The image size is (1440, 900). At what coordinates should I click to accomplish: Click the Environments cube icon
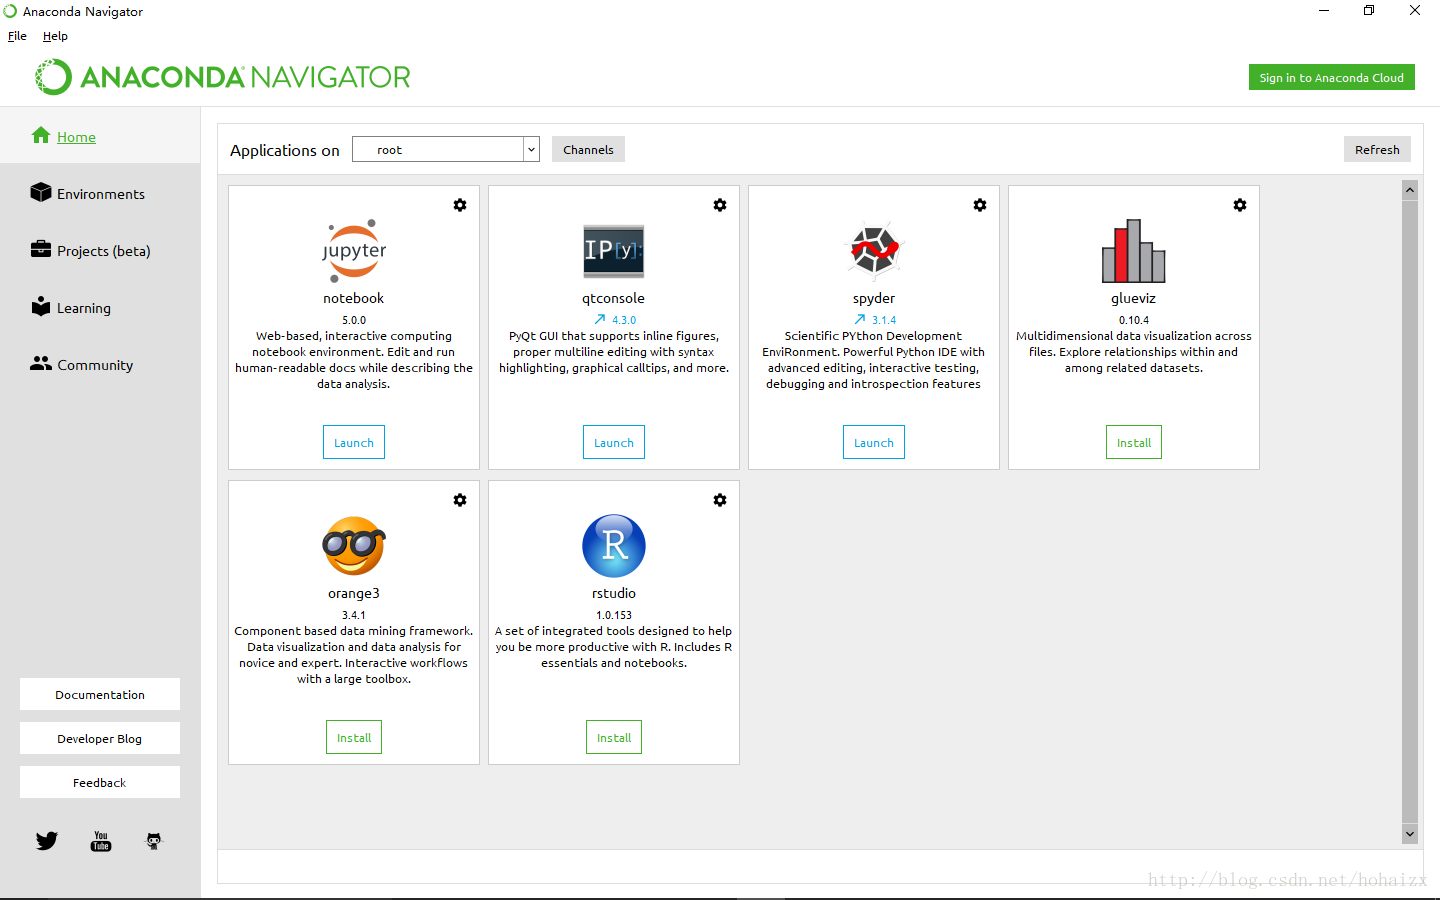point(41,192)
